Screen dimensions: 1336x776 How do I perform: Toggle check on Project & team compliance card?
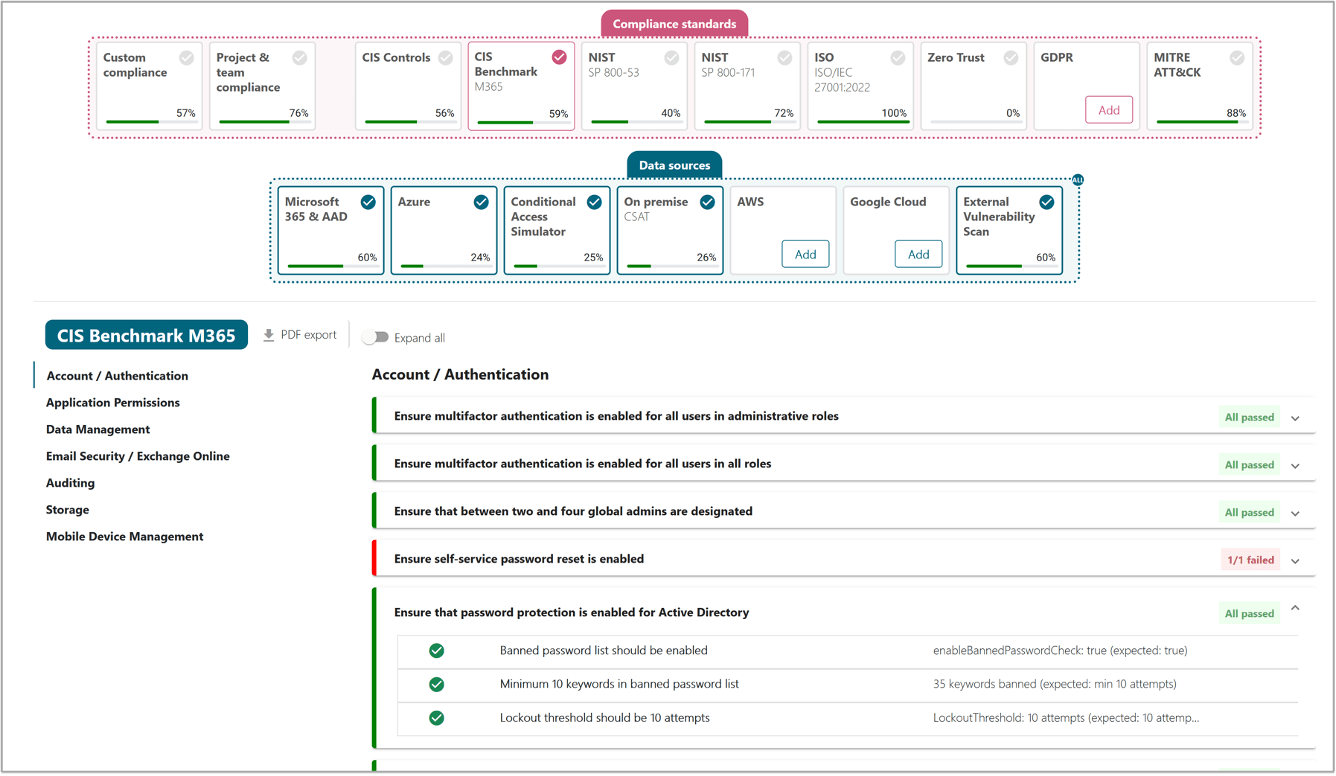(300, 58)
